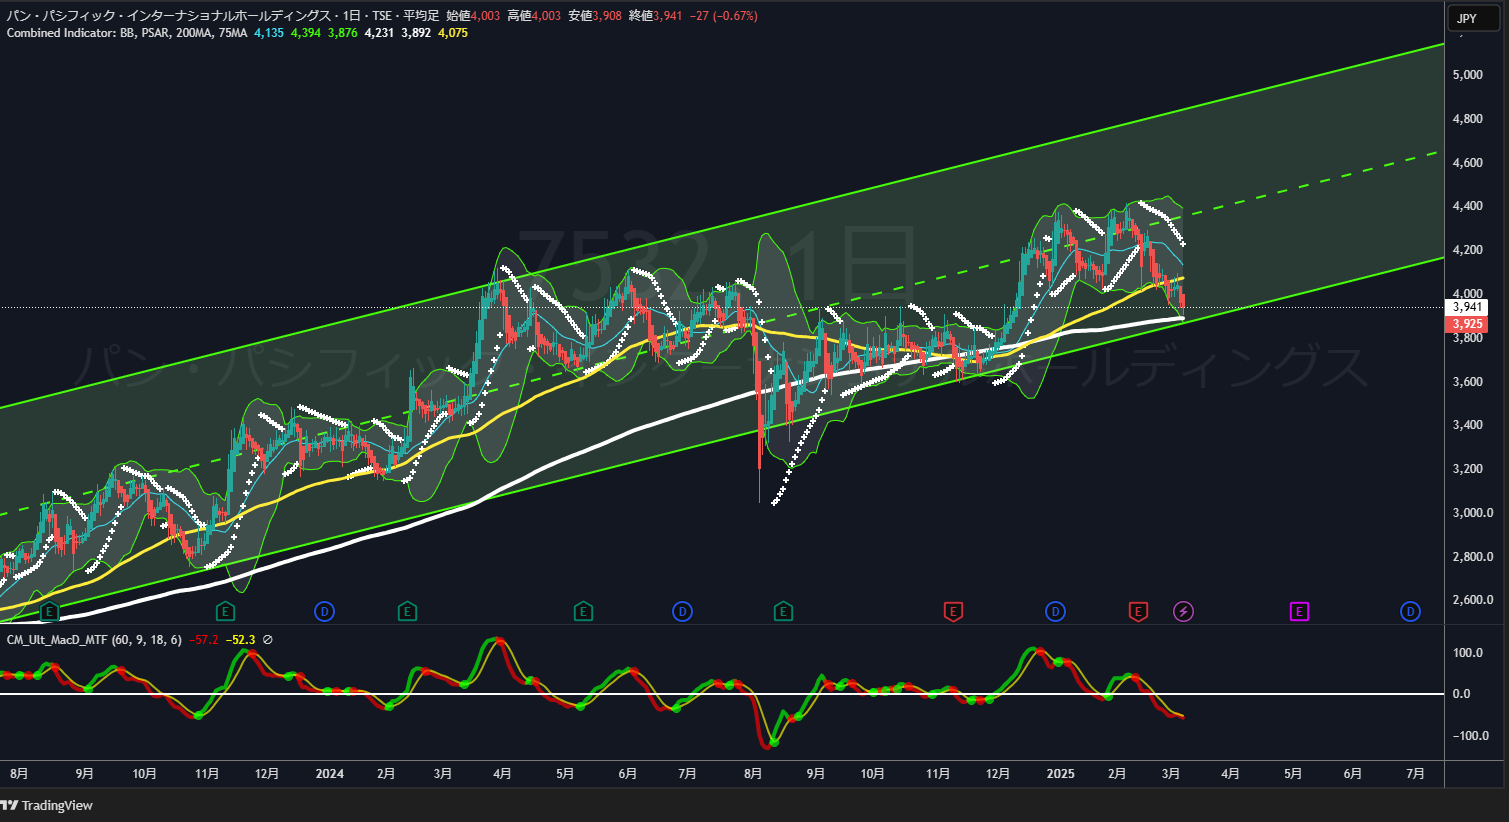
Task: Click the empty-set icon beside the MACD legend
Action: 268,640
